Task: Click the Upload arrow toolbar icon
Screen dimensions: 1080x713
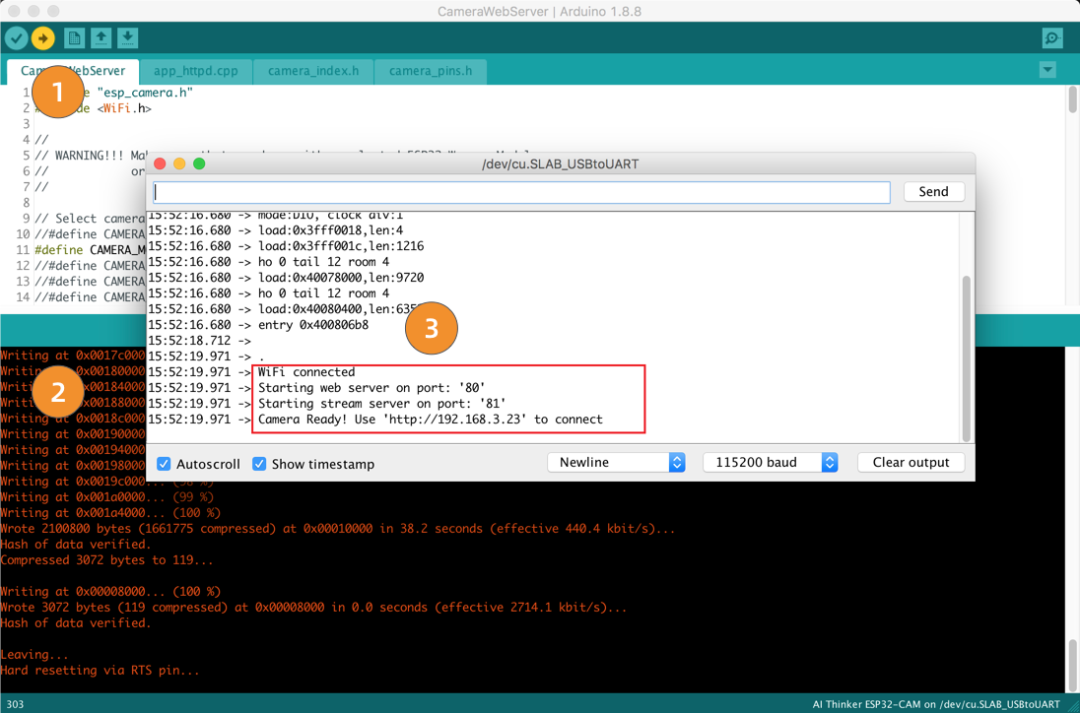Action: [43, 38]
